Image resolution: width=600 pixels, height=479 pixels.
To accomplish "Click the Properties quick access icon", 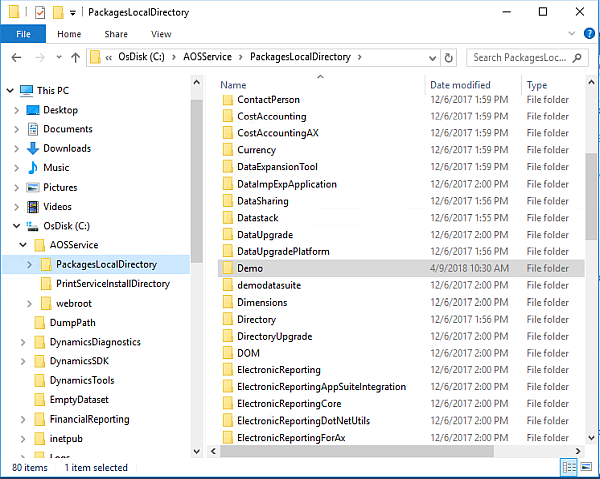I will pos(40,12).
